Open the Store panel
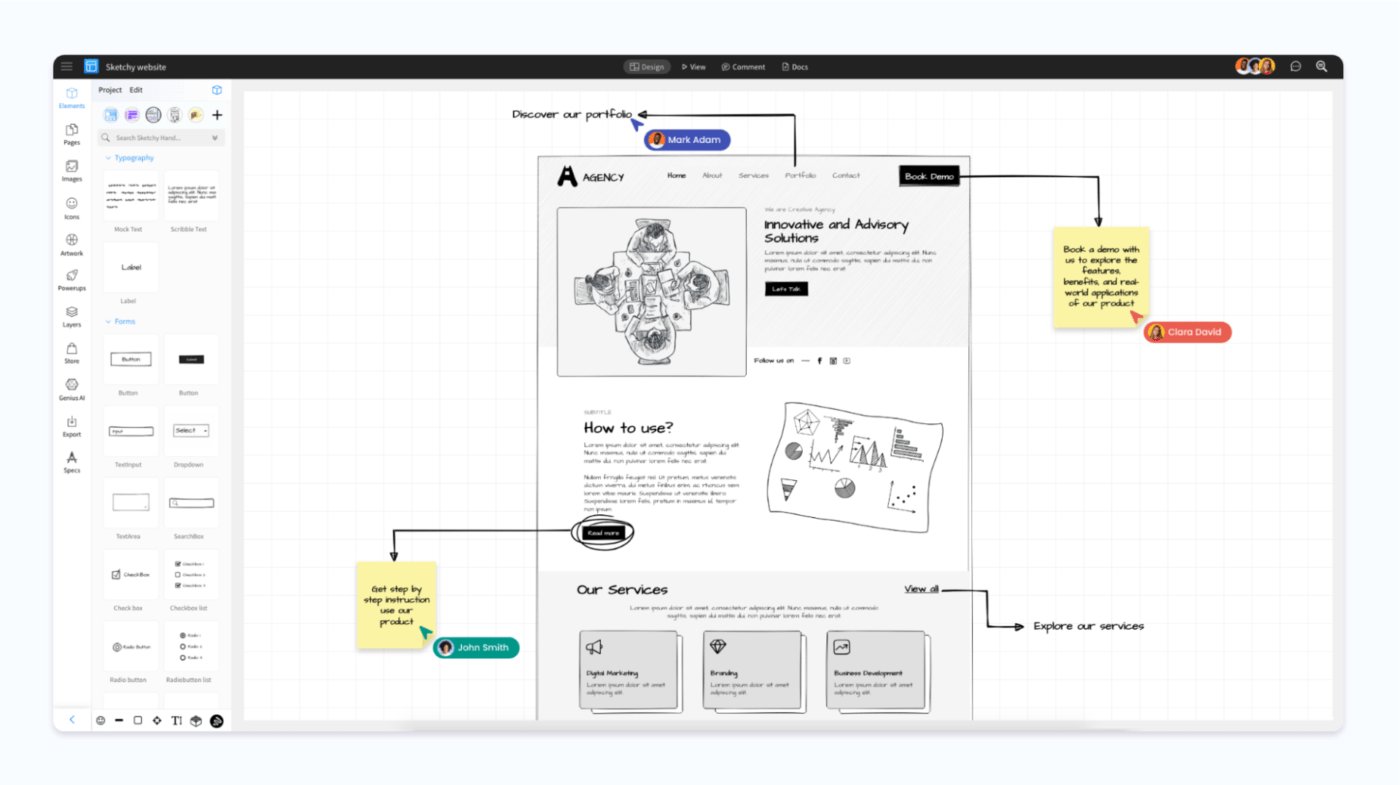The height and width of the screenshot is (785, 1400). click(x=72, y=353)
